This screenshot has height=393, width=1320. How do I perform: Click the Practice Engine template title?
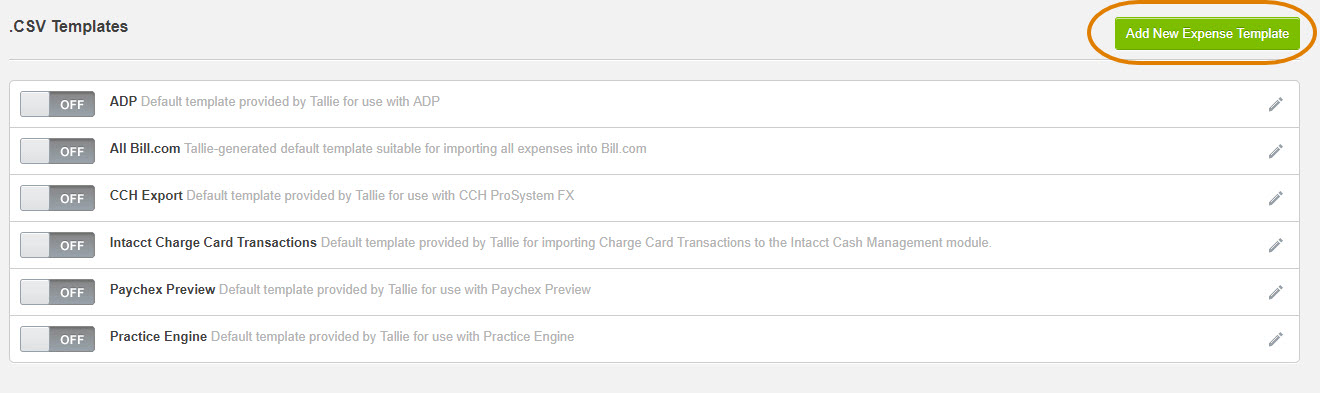tap(158, 336)
